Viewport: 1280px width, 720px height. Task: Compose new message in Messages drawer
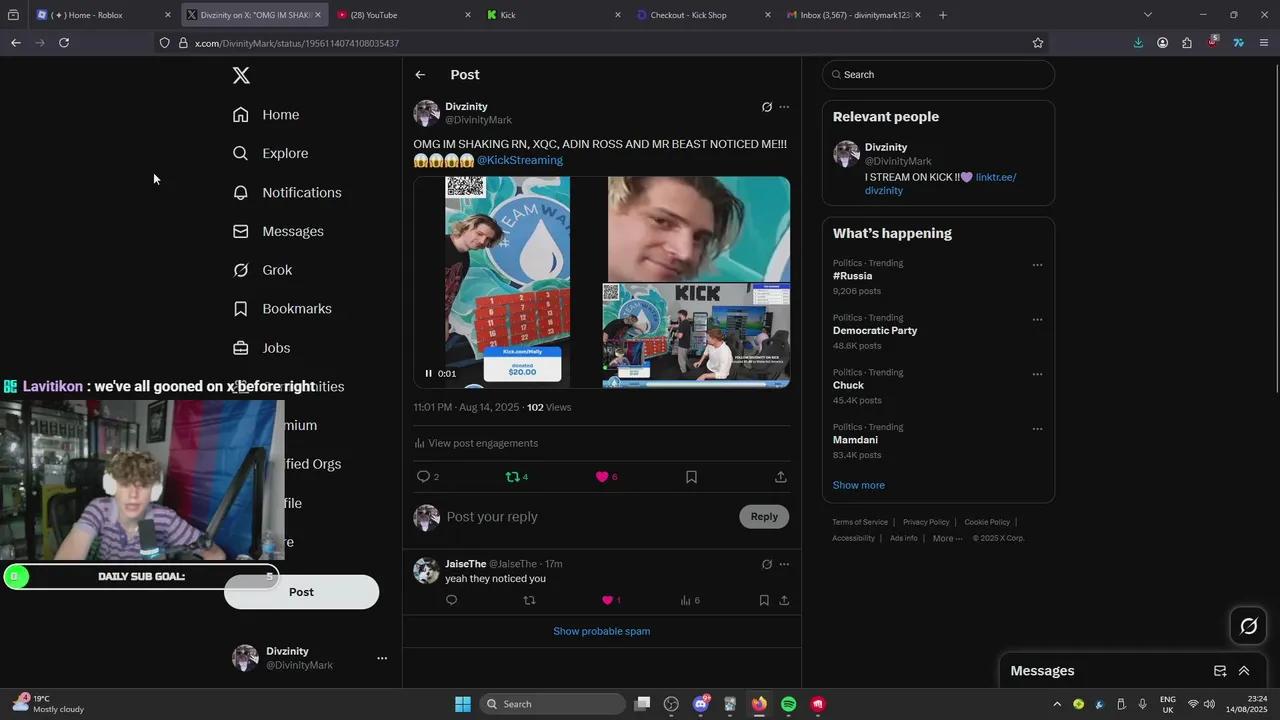(x=1220, y=671)
